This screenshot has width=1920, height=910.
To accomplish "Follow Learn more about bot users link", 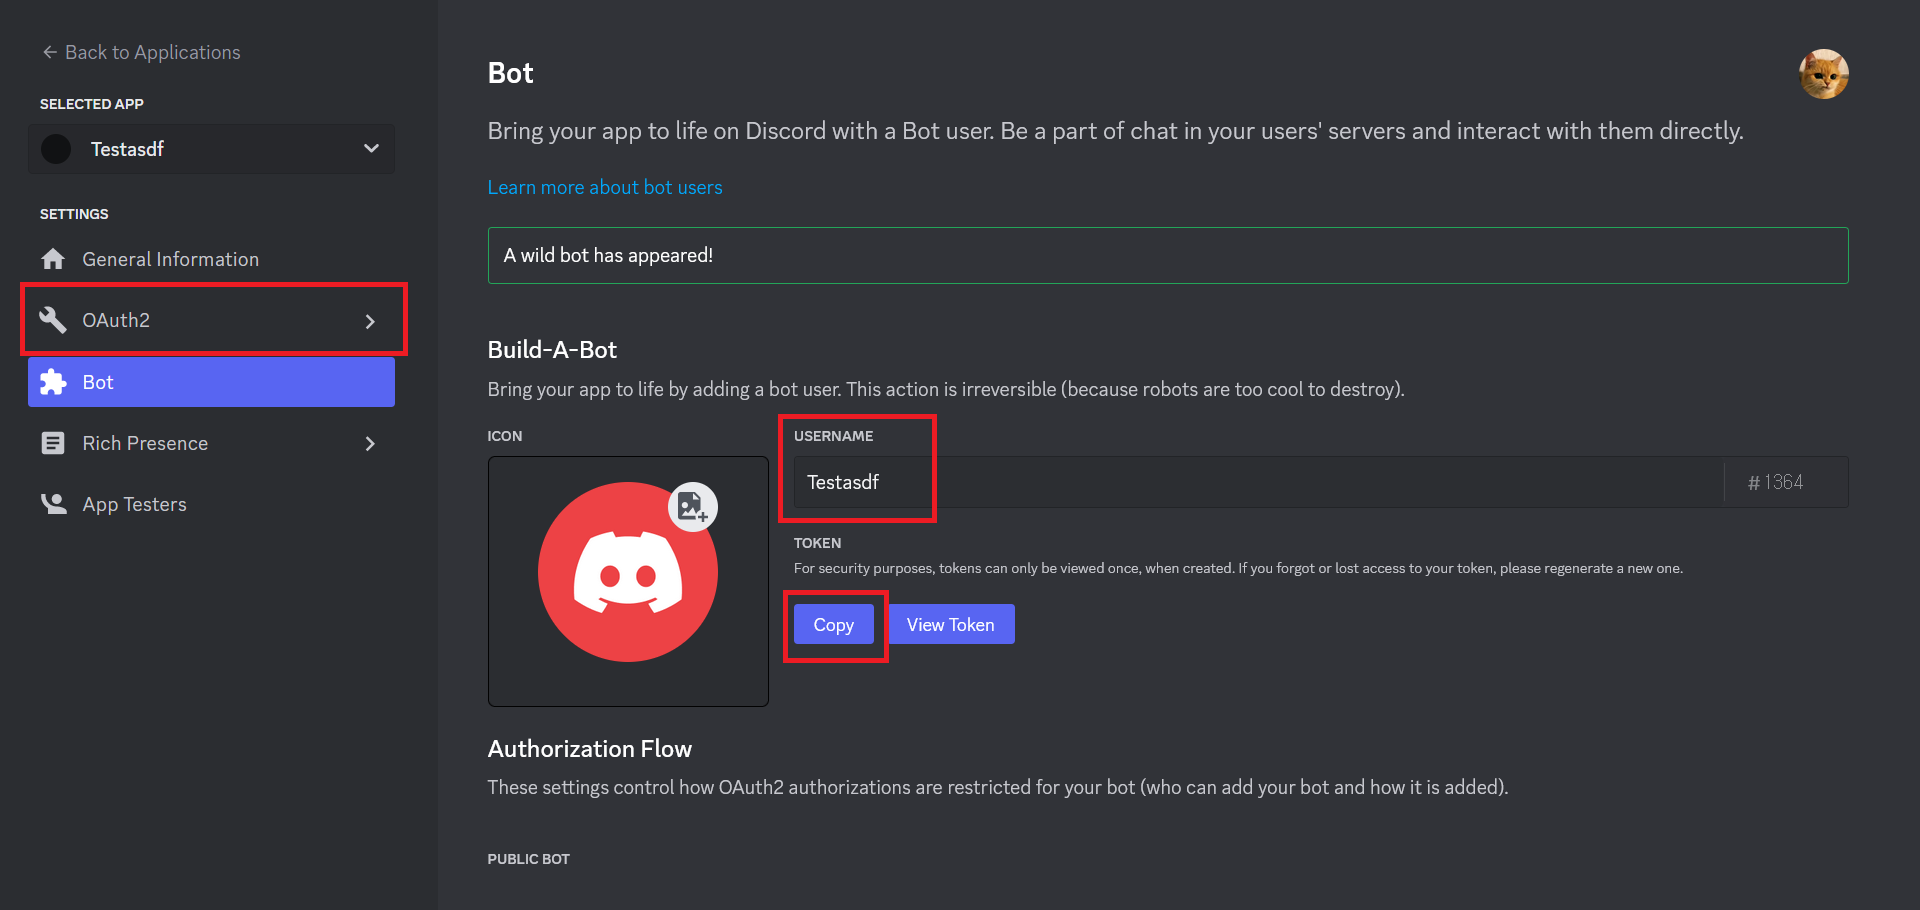I will click(605, 187).
